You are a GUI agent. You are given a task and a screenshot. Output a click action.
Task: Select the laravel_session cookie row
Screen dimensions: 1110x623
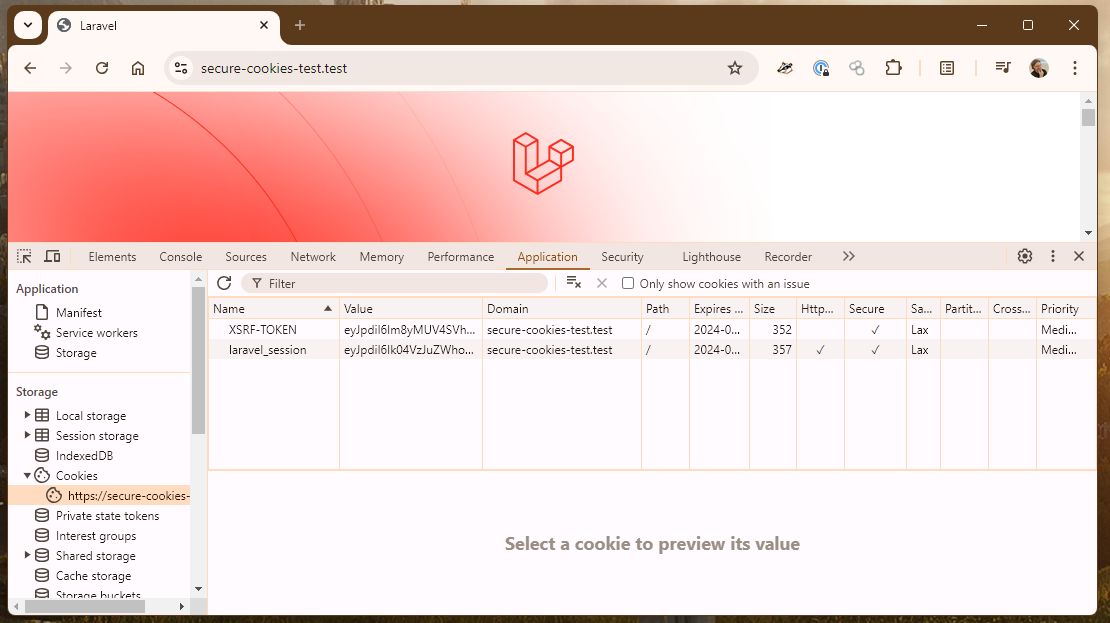[652, 350]
